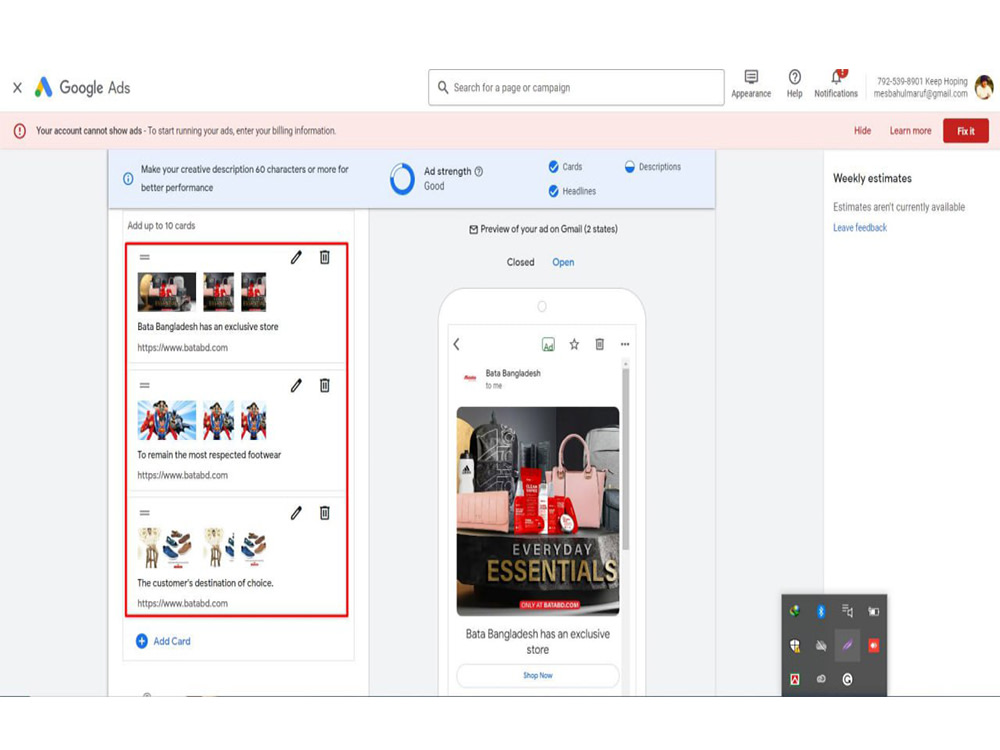
Task: Switch preview to Open state
Action: [x=563, y=262]
